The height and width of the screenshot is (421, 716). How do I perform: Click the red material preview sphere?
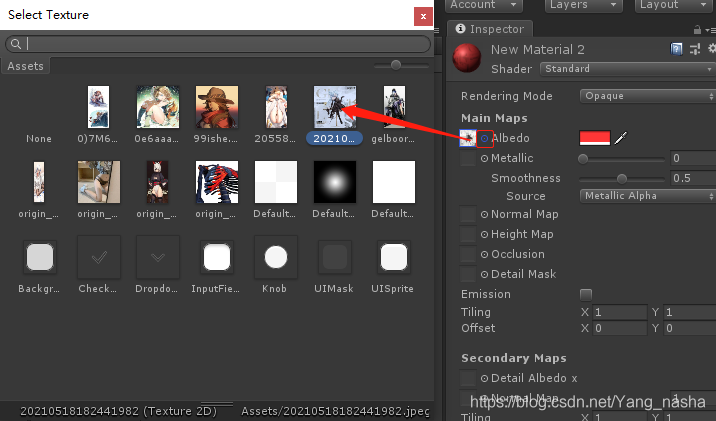pos(467,58)
